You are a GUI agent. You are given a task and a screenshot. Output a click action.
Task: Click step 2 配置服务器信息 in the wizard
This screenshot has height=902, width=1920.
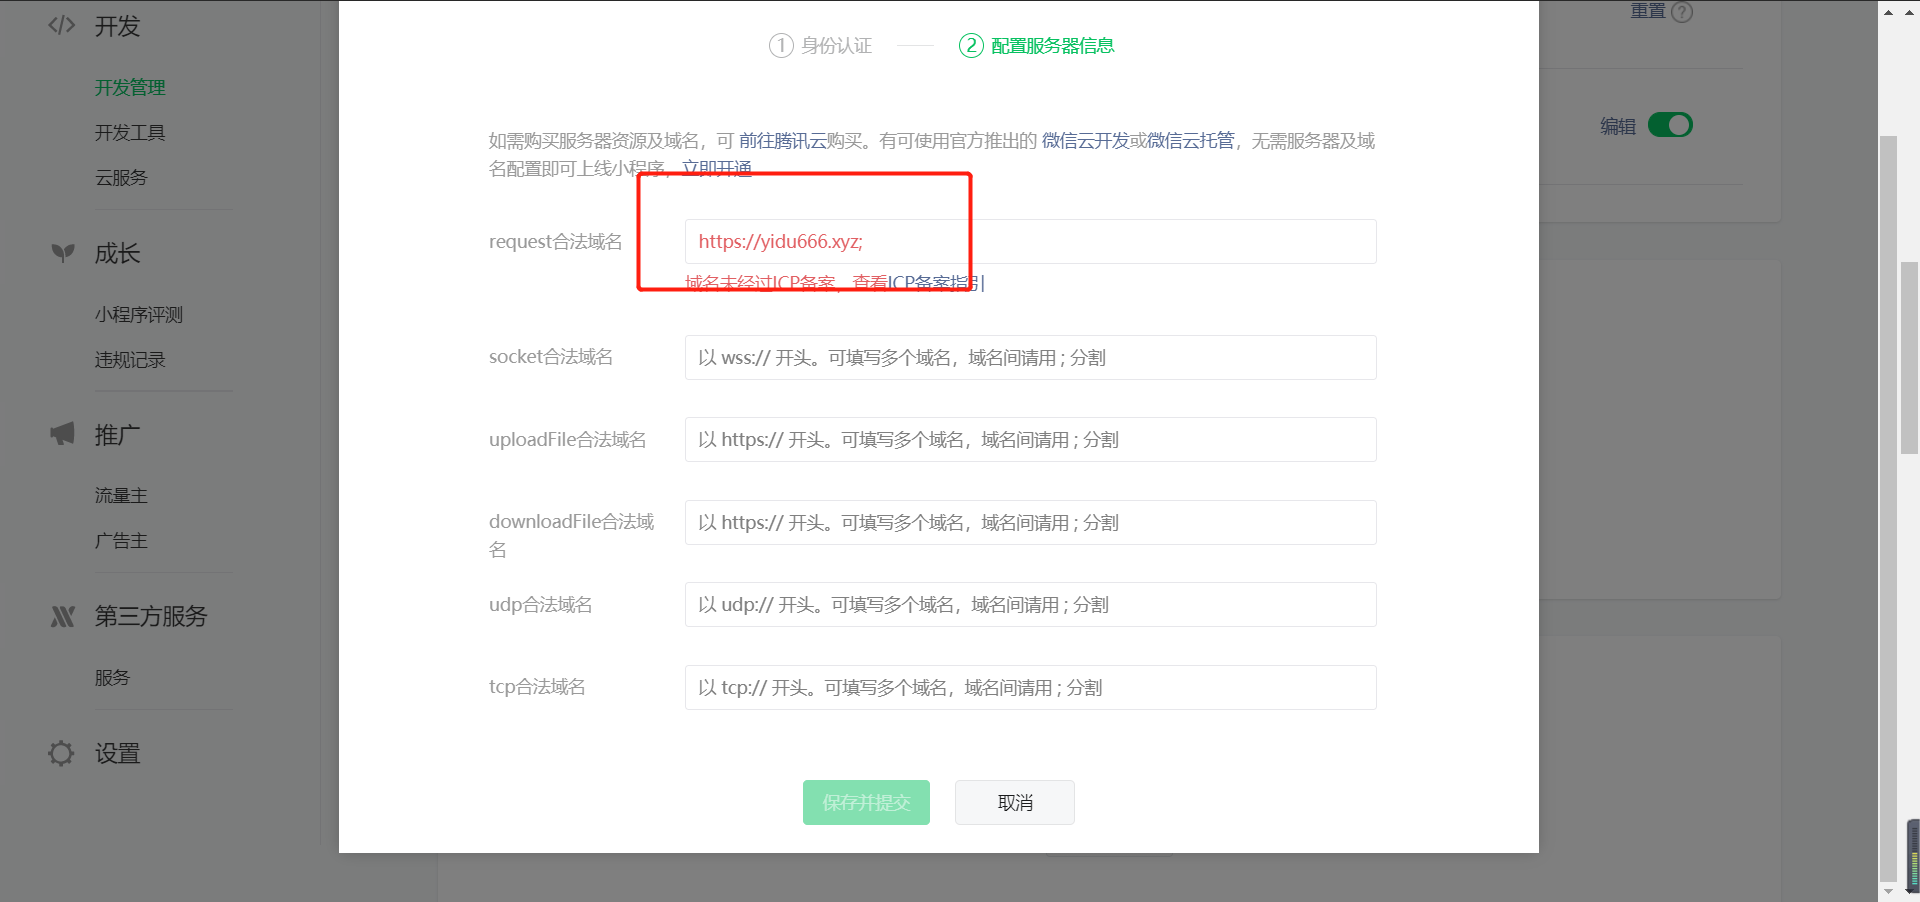click(x=1037, y=46)
